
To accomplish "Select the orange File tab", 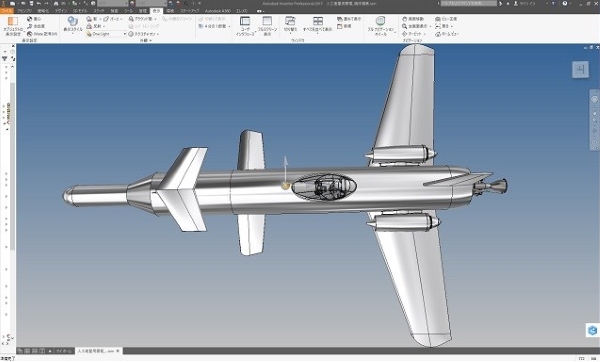I will coord(7,11).
